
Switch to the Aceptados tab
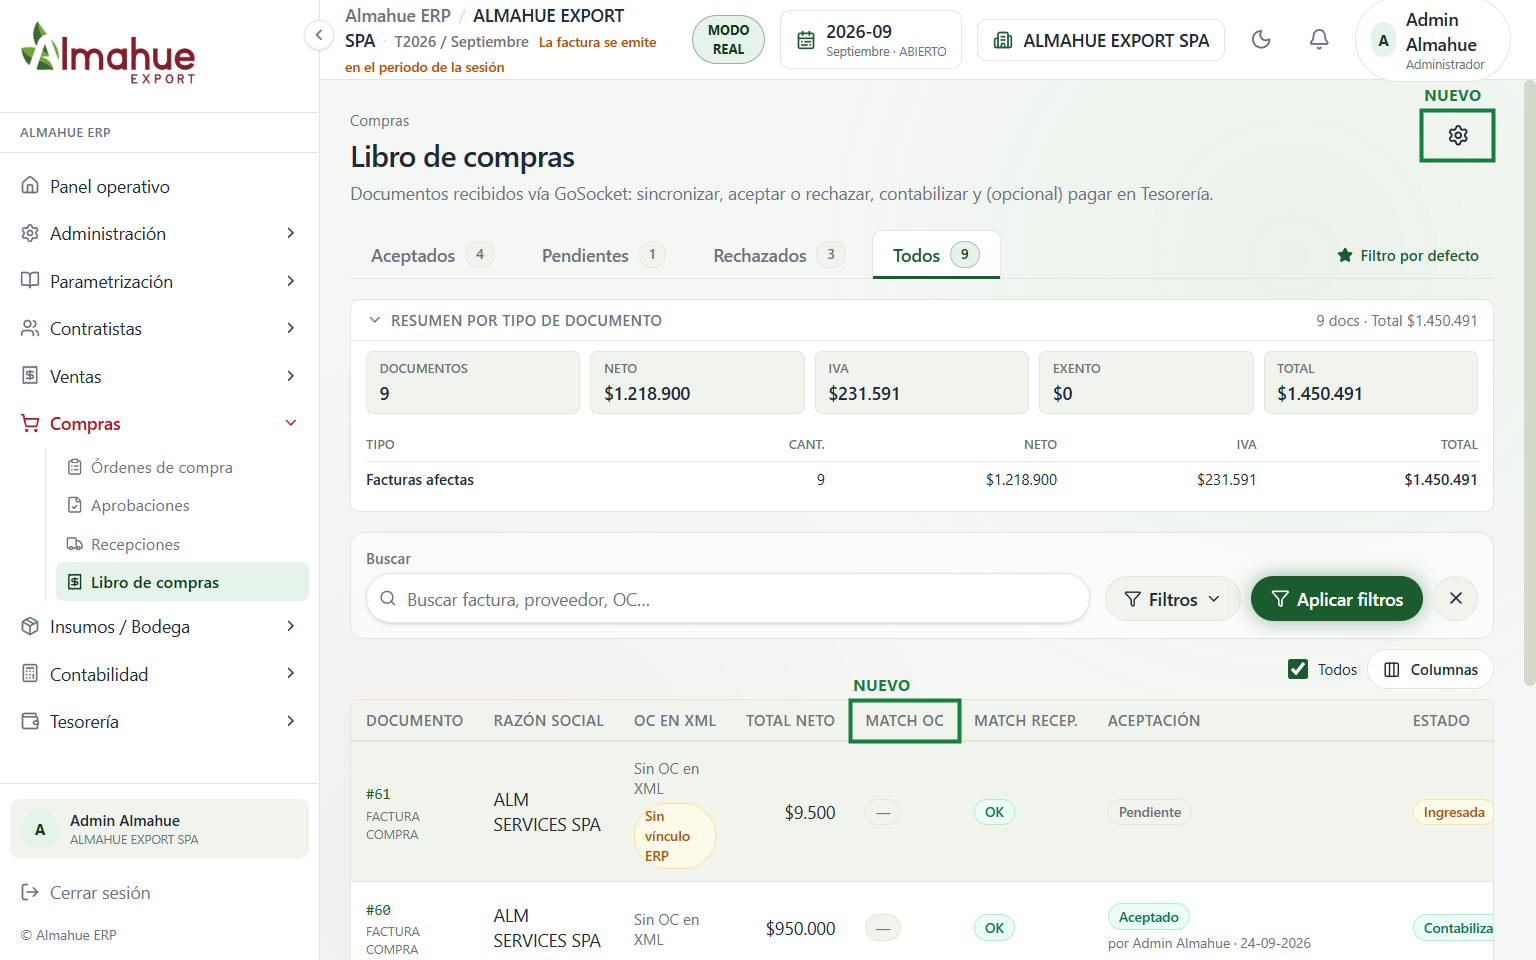(x=432, y=255)
